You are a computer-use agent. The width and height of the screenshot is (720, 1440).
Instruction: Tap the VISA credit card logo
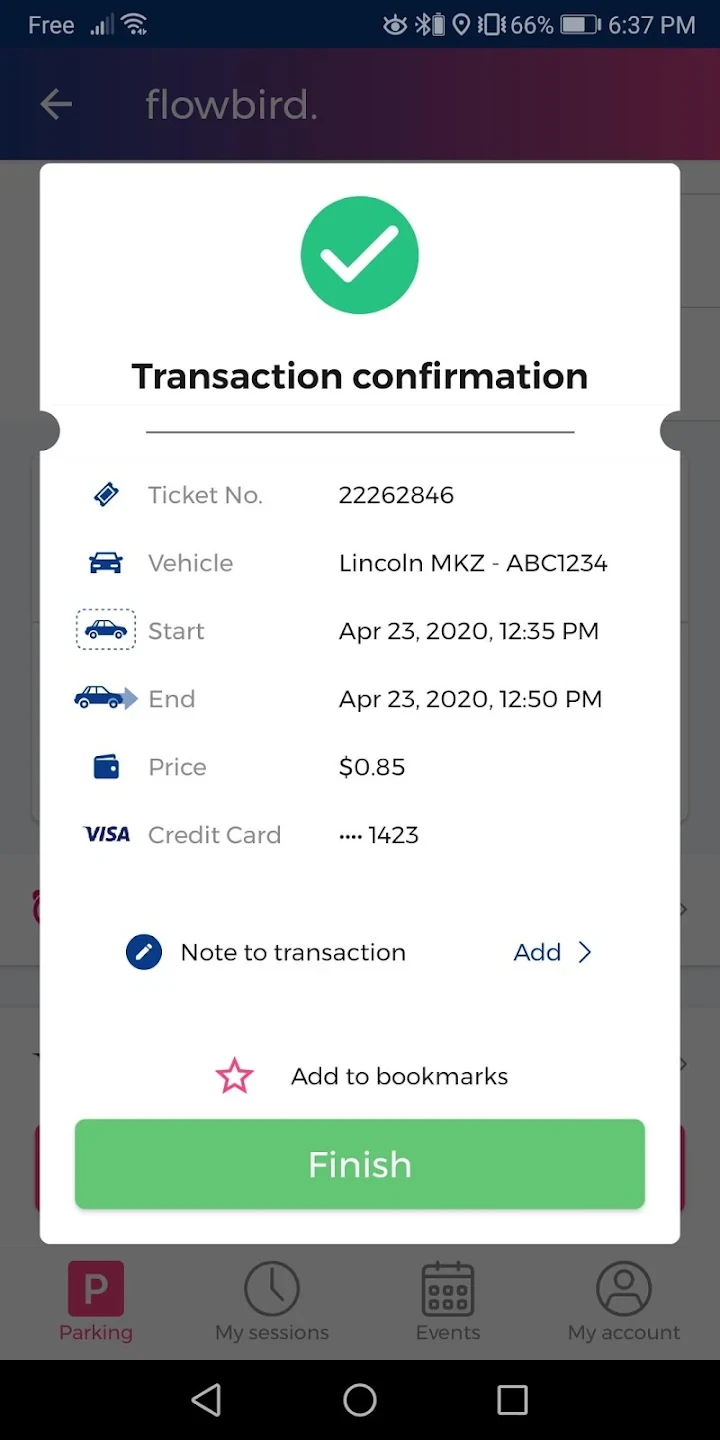(107, 835)
